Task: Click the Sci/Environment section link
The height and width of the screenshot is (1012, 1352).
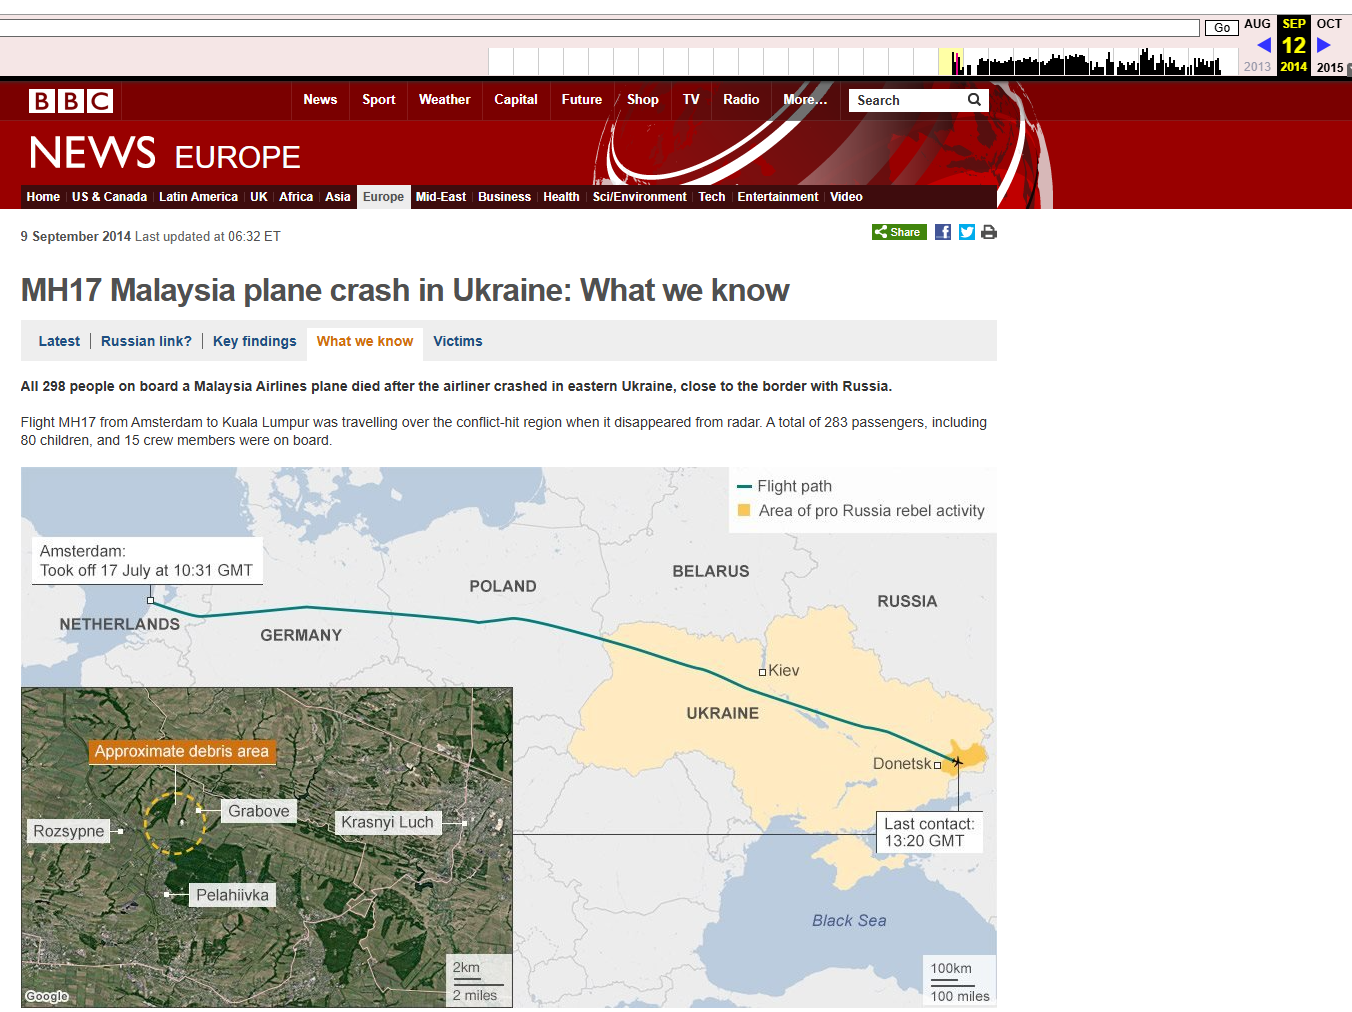Action: (639, 197)
